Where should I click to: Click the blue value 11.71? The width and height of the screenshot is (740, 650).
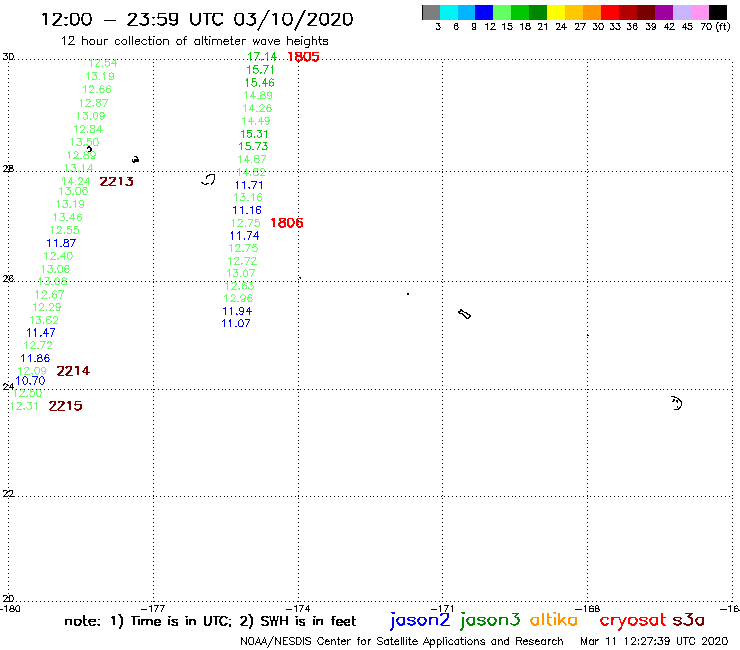click(249, 186)
